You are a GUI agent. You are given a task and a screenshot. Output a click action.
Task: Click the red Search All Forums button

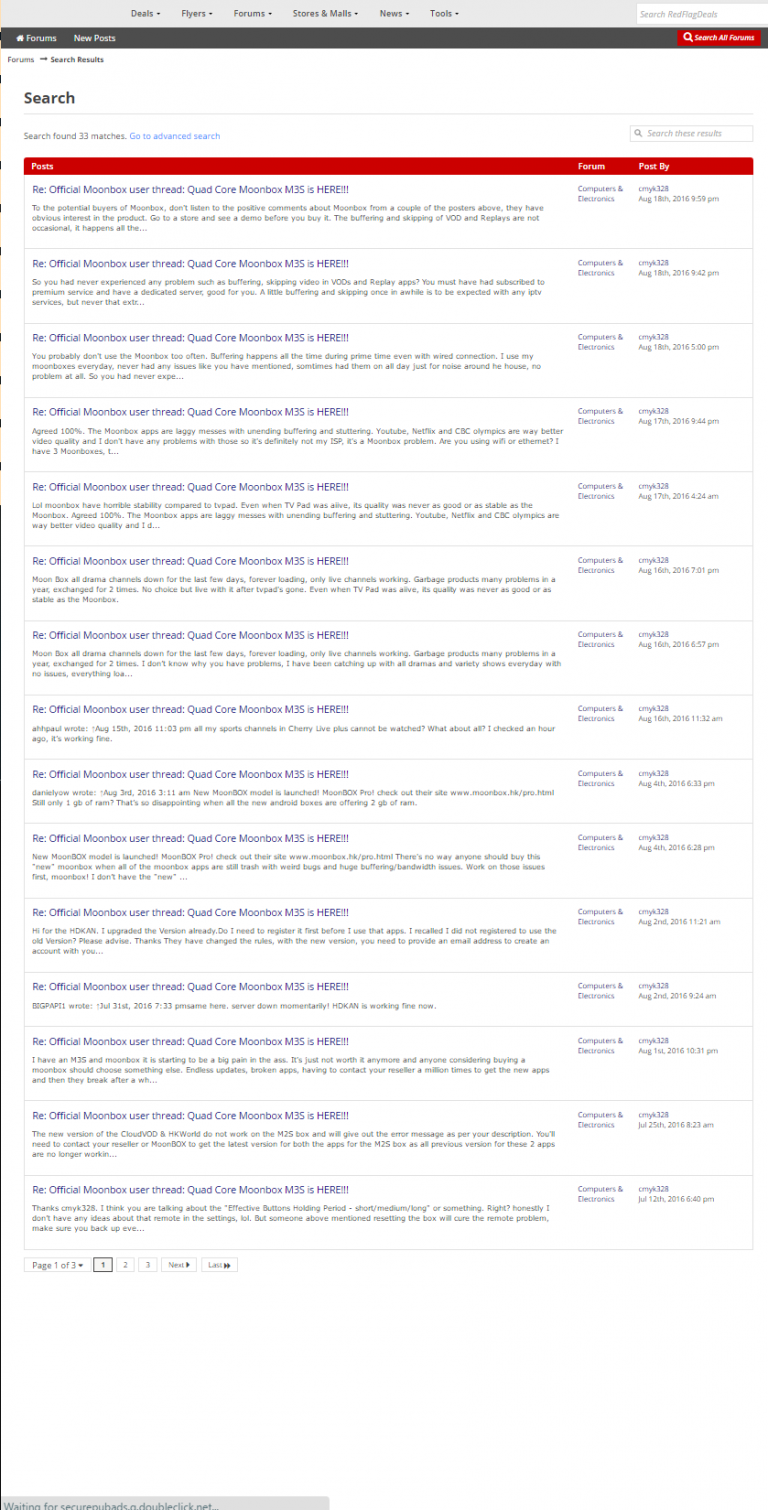tap(718, 38)
